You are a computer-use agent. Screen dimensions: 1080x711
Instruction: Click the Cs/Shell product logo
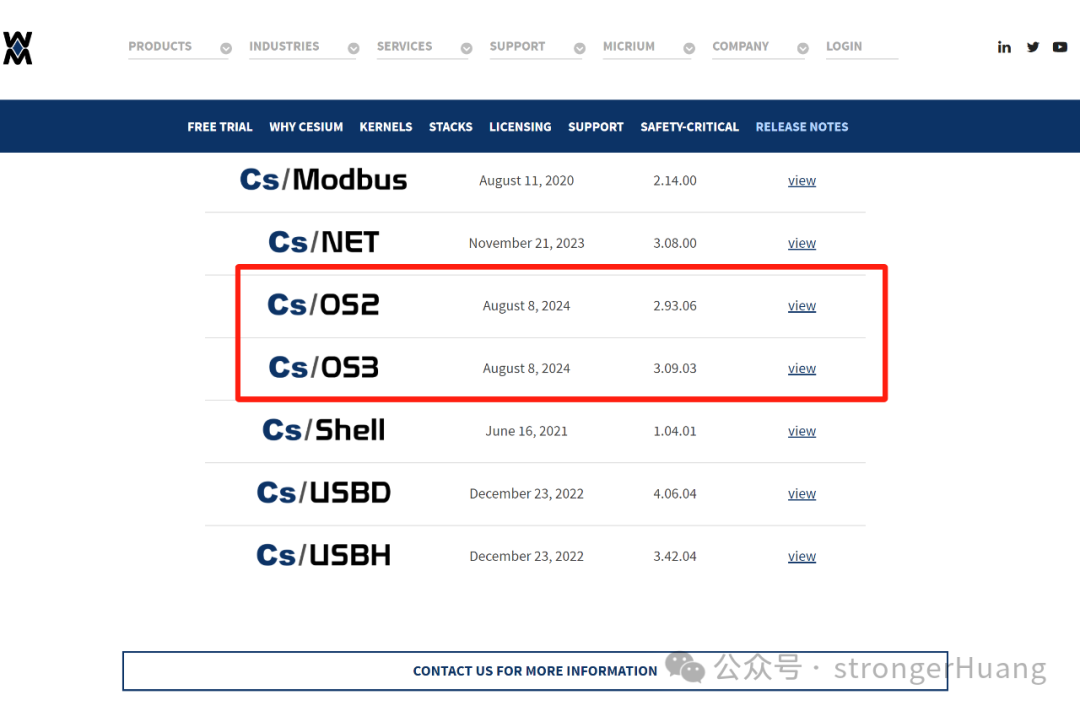point(323,430)
